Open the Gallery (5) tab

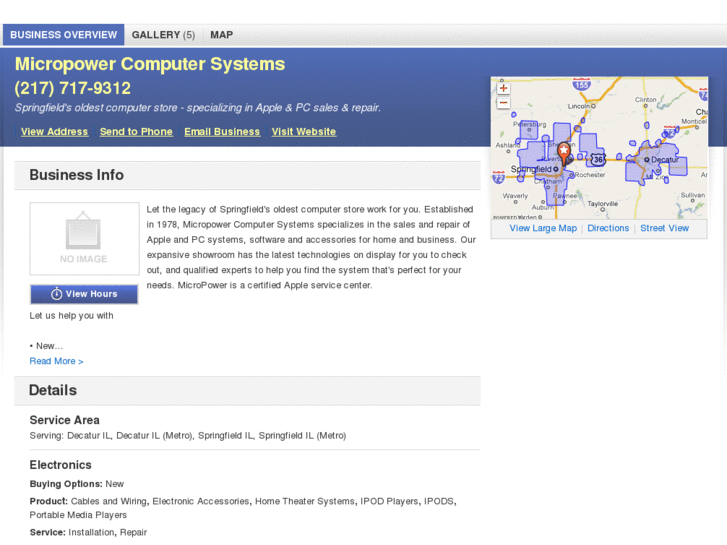(163, 35)
